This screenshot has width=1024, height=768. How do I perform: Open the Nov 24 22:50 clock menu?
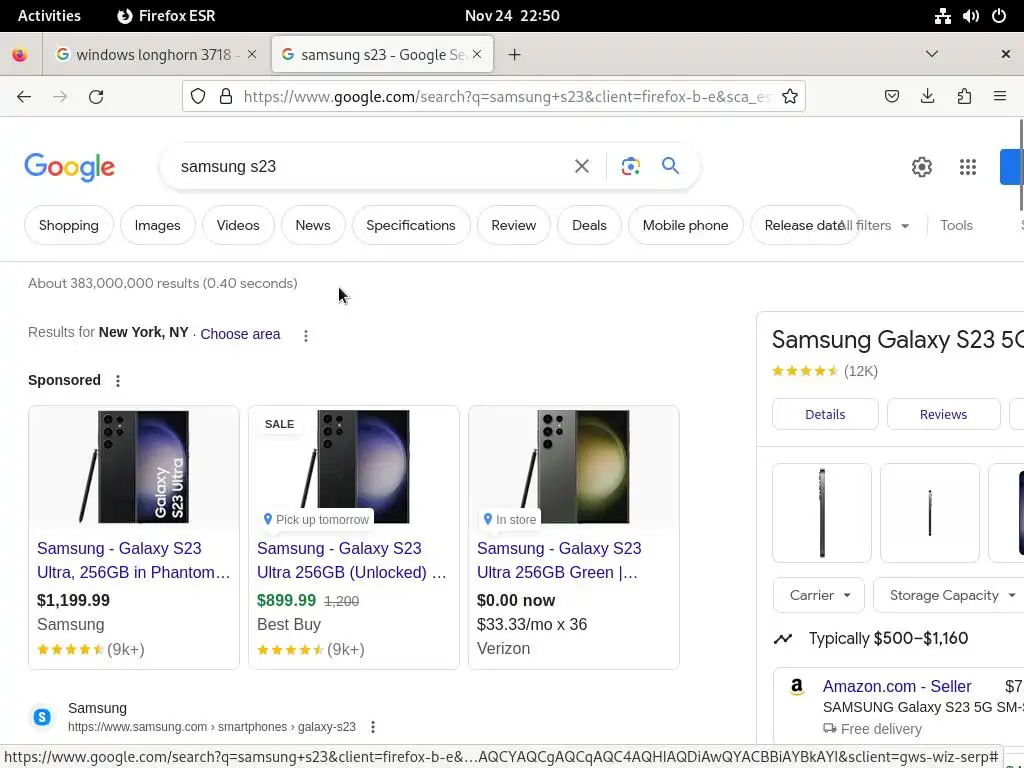tap(512, 16)
